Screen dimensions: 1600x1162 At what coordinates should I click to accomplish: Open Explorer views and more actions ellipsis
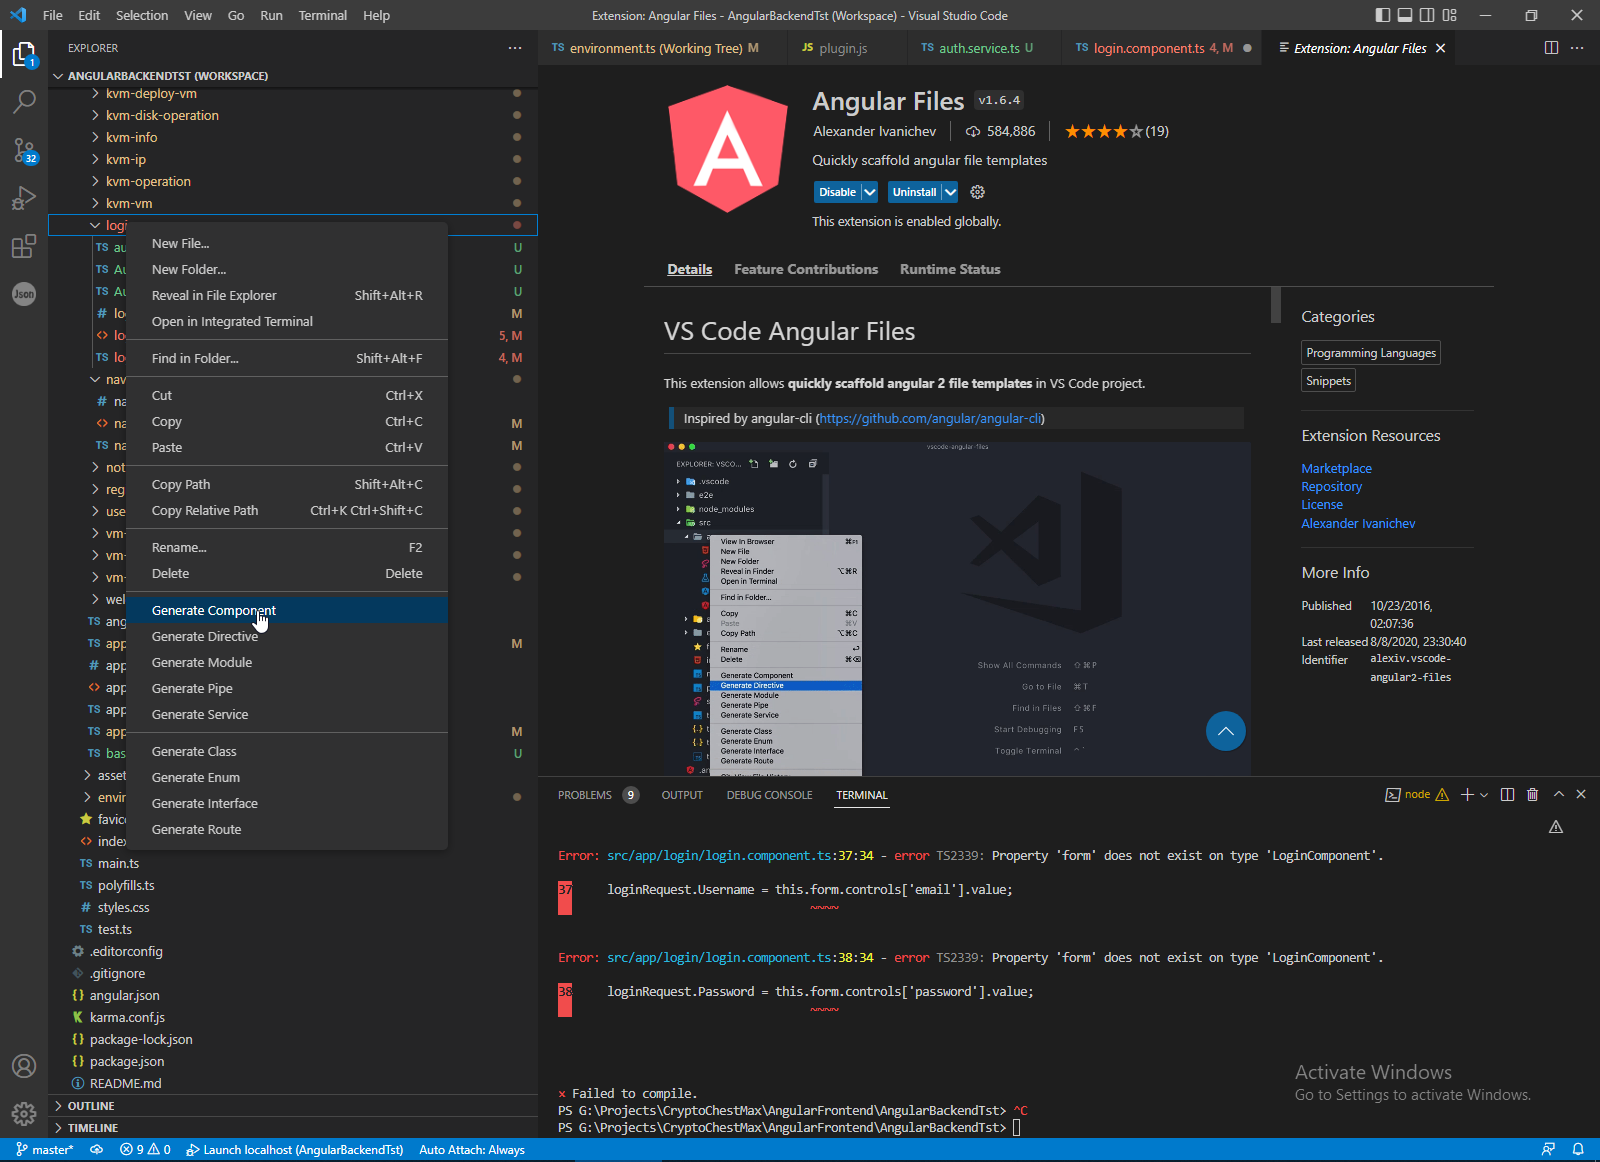coord(515,48)
